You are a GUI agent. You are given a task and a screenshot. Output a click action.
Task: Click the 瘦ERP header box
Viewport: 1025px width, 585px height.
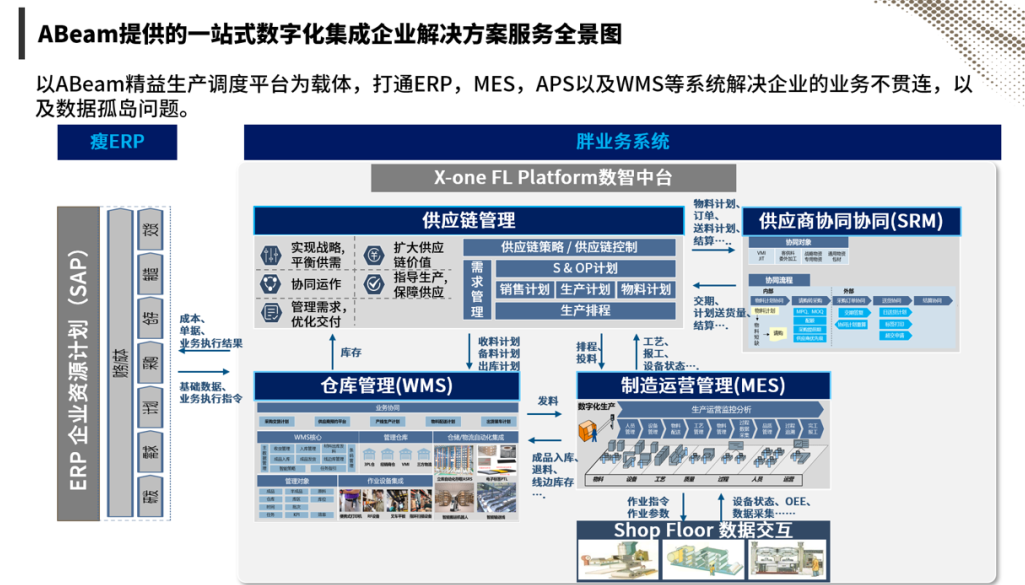(117, 142)
